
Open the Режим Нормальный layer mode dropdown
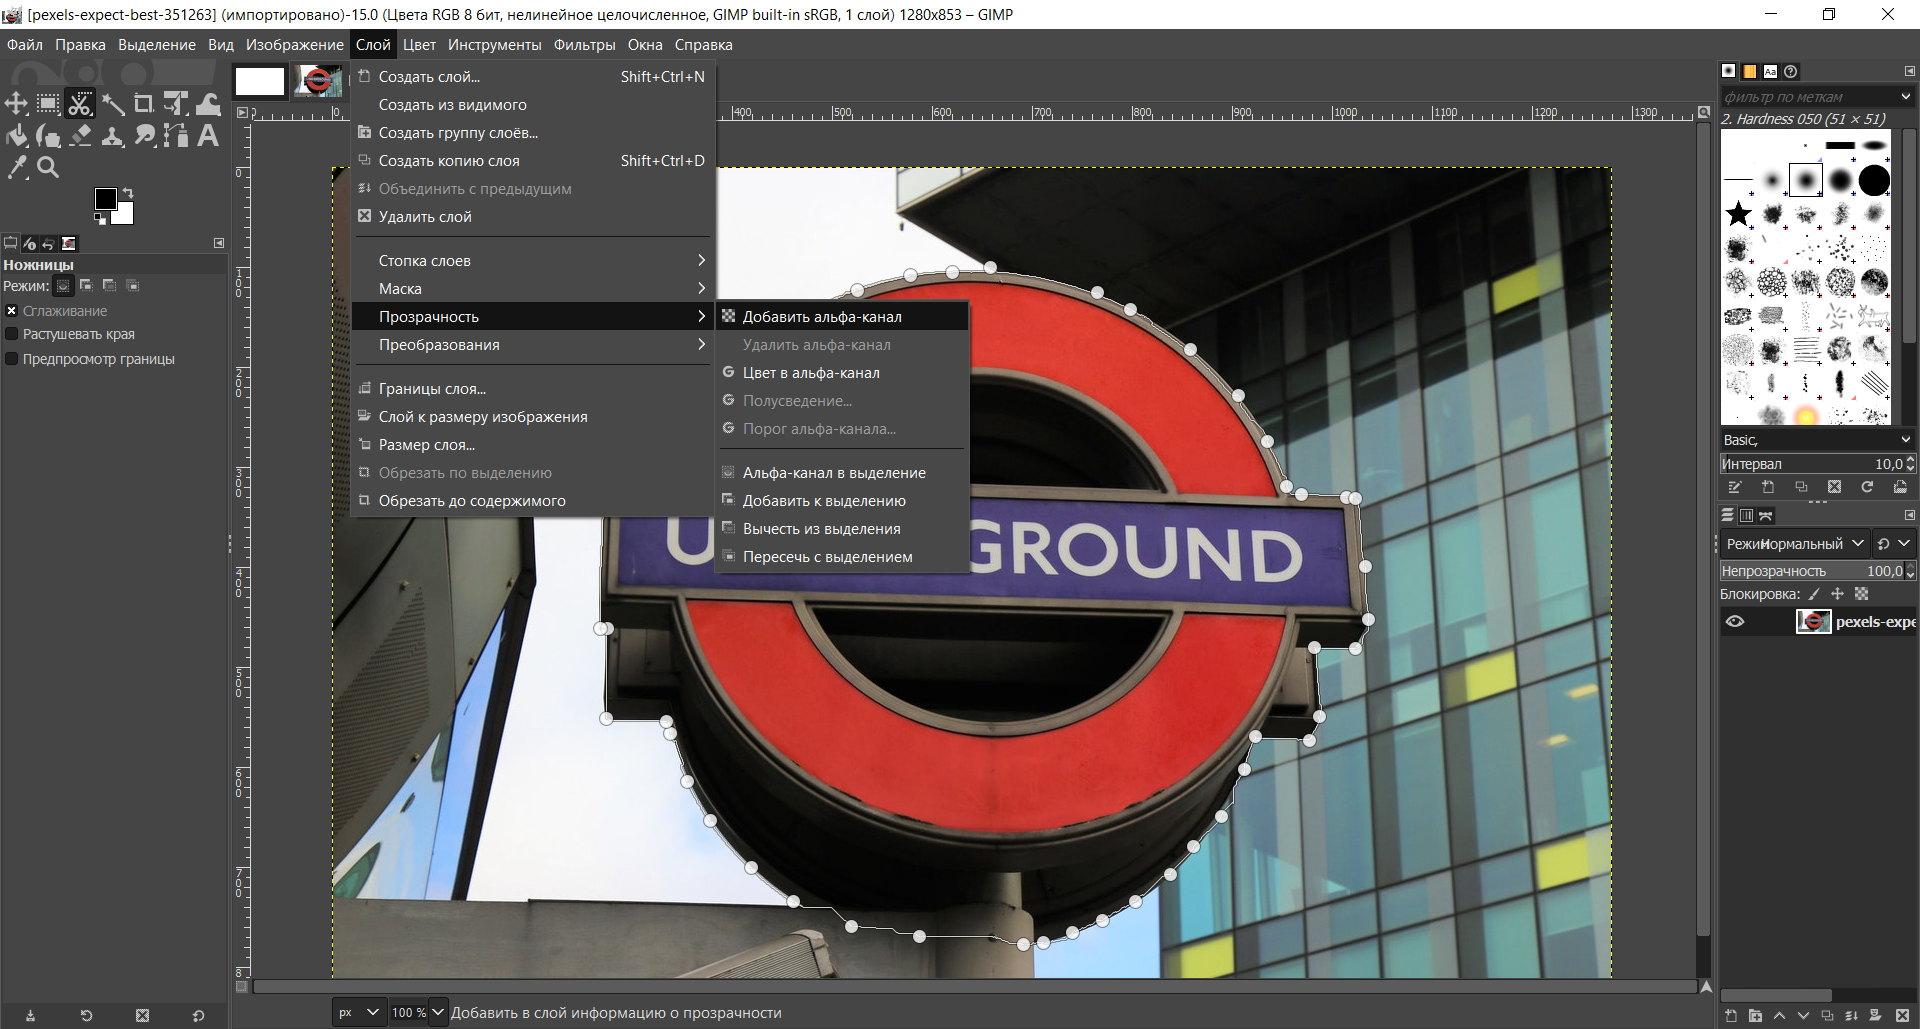(x=1794, y=543)
